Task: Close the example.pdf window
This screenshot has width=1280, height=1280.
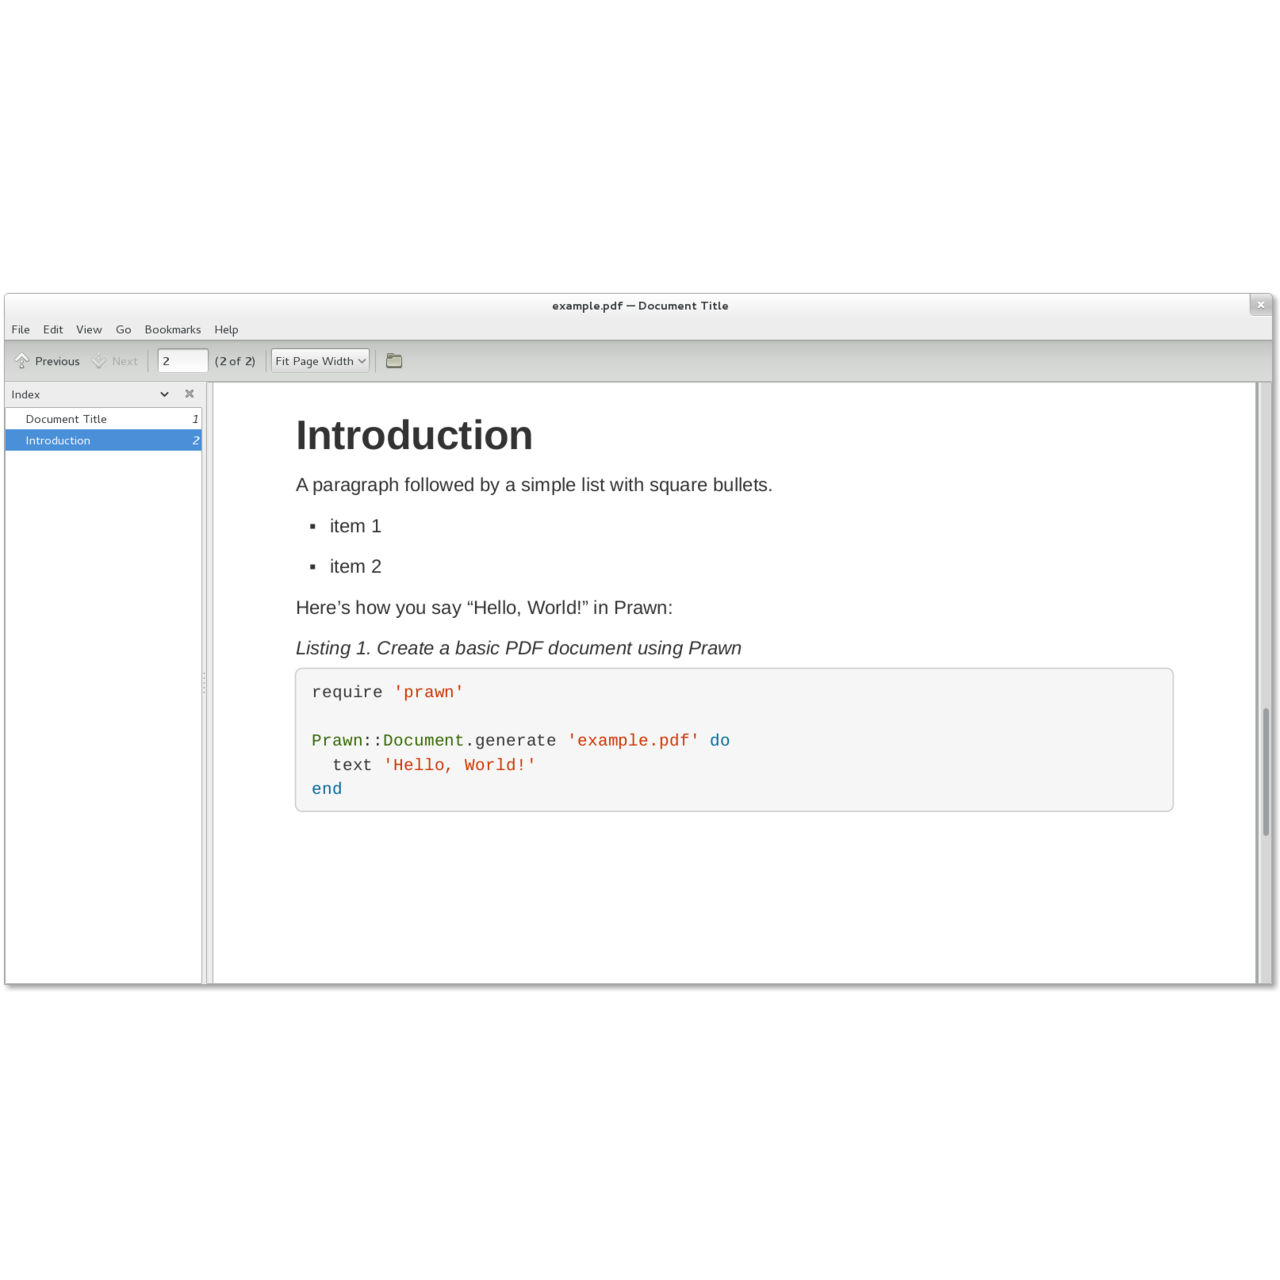Action: (x=1260, y=305)
